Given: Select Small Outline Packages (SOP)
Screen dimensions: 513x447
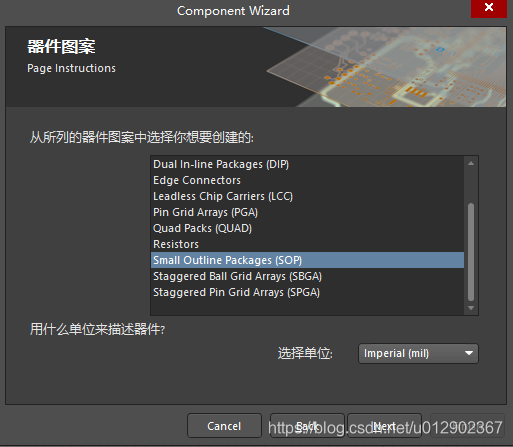Looking at the screenshot, I should [x=307, y=260].
